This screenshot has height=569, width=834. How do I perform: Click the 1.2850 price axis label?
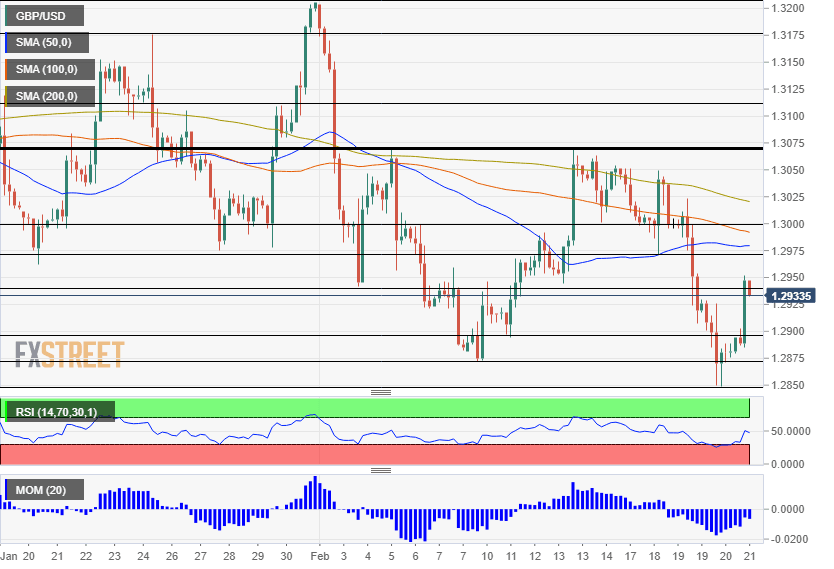coord(788,385)
